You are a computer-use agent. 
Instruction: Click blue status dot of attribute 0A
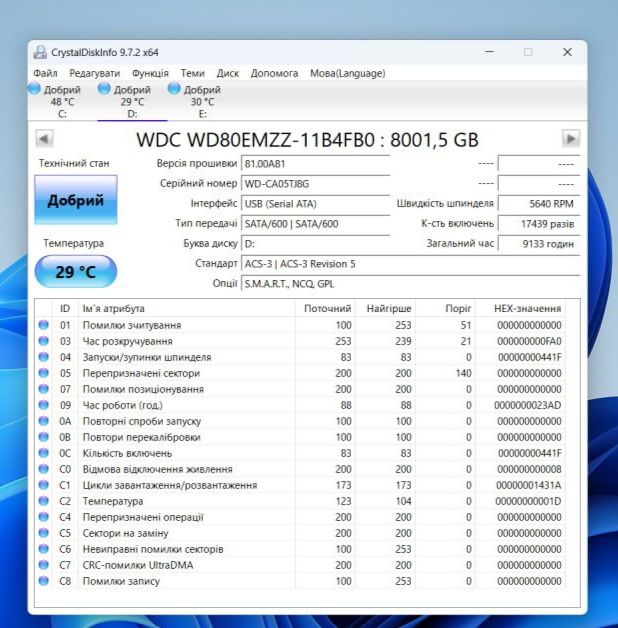coord(44,421)
